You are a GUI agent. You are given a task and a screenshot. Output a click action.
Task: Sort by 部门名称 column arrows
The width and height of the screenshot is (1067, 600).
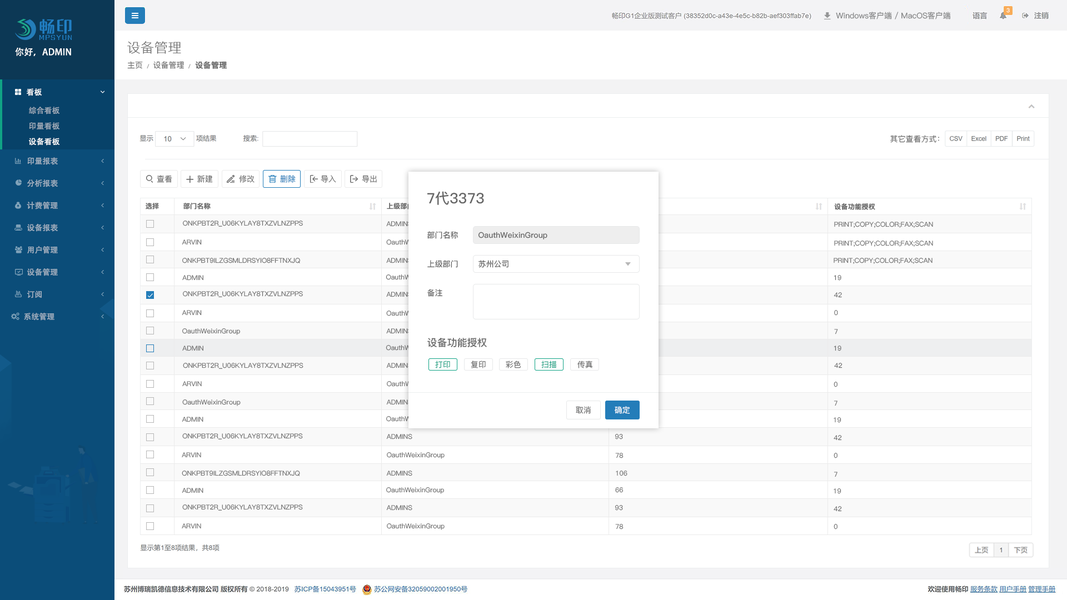pyautogui.click(x=372, y=206)
